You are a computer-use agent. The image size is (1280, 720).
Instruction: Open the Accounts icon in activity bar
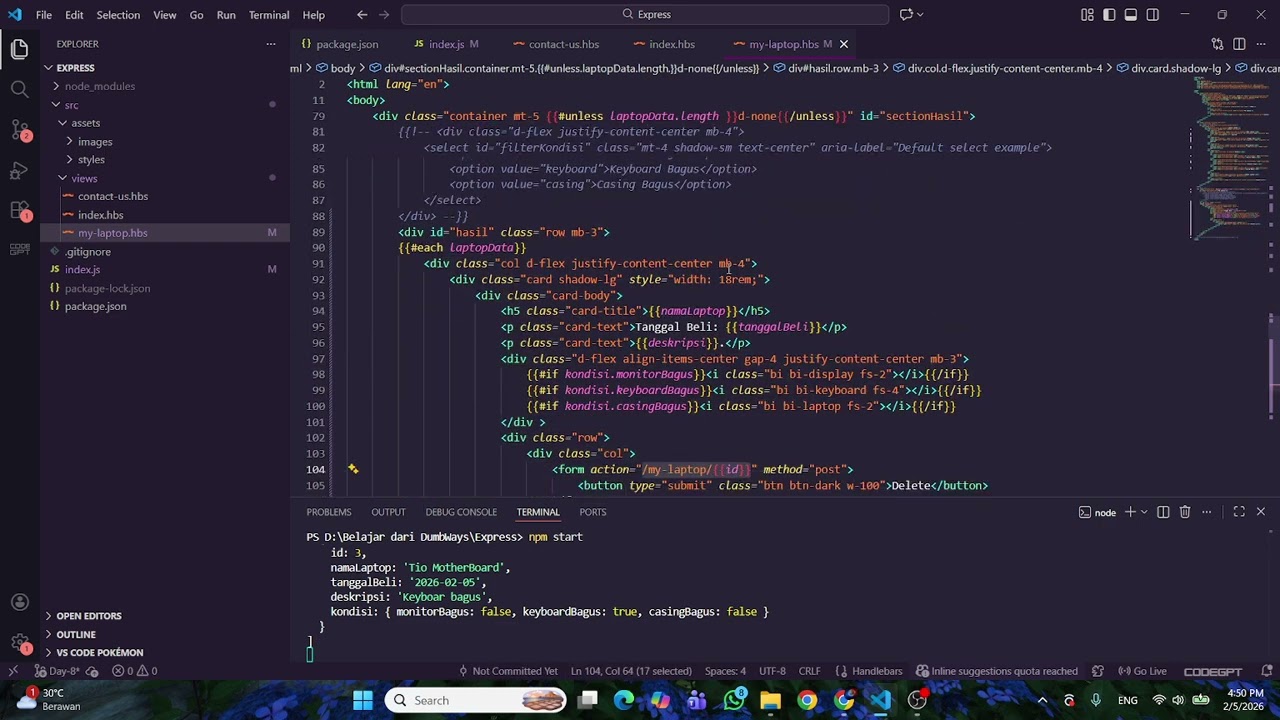click(20, 602)
